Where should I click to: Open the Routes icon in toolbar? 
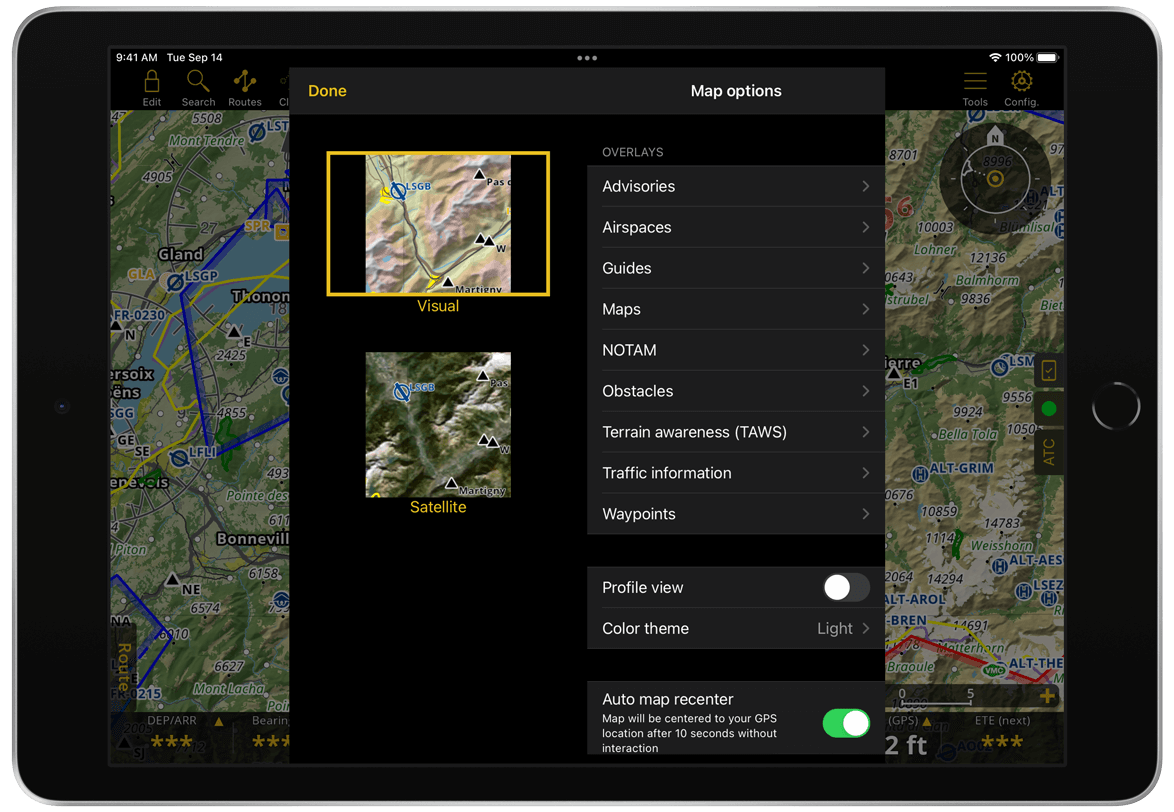245,87
